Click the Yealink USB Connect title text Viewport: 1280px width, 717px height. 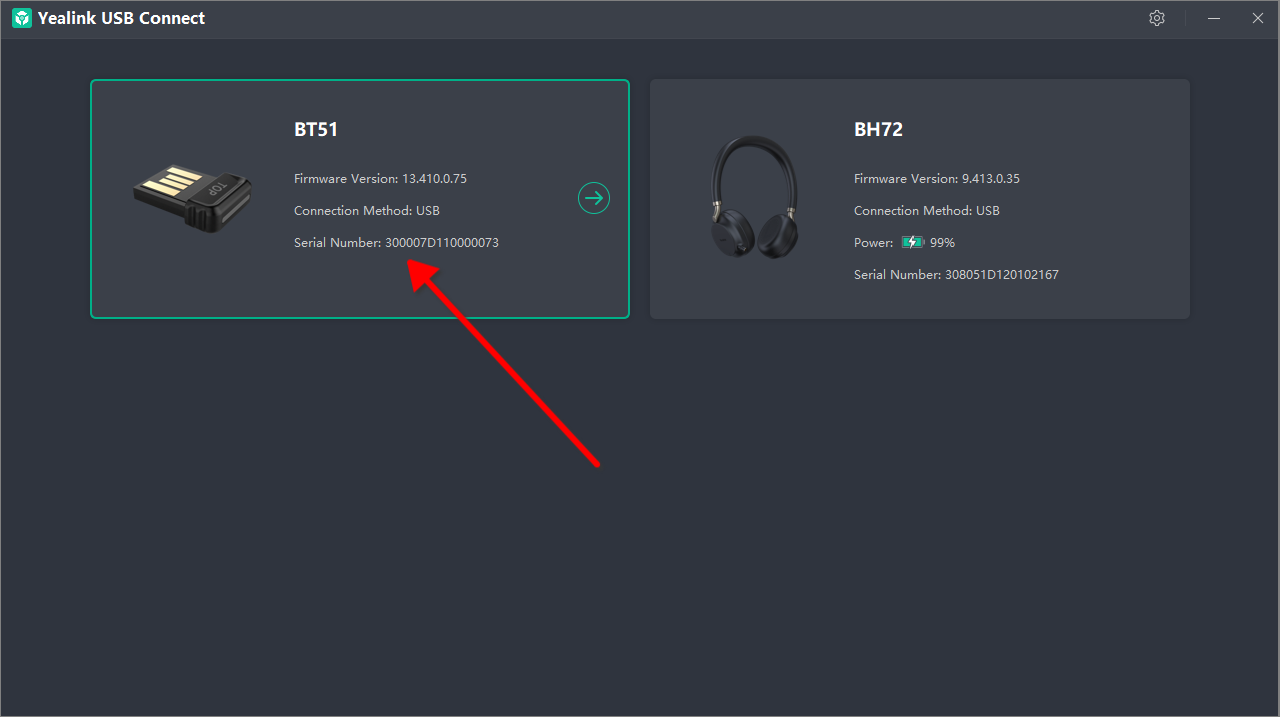tap(121, 18)
